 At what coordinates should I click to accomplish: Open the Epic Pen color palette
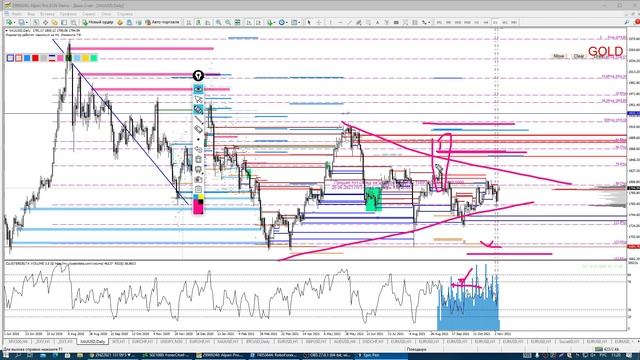(x=198, y=204)
